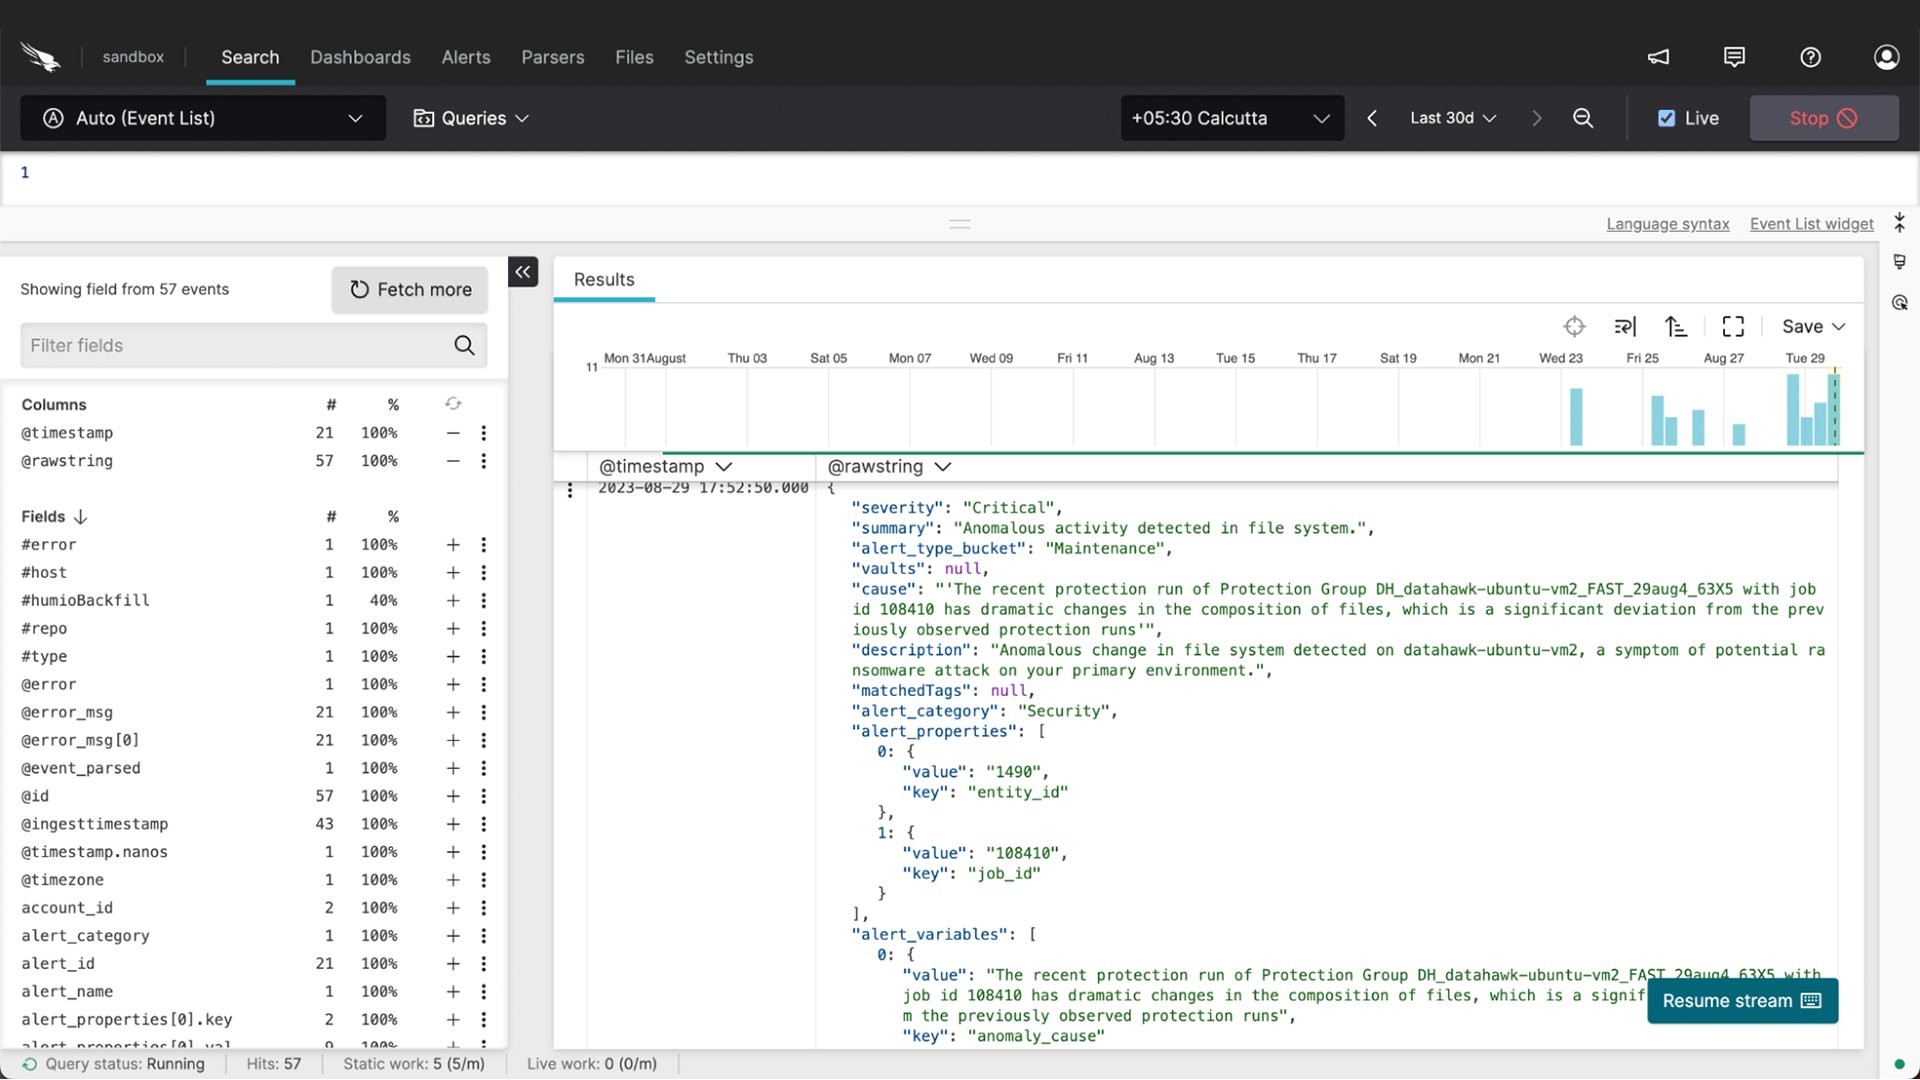This screenshot has width=1920, height=1080.
Task: Remove @timestamp column with minus icon
Action: pos(453,433)
